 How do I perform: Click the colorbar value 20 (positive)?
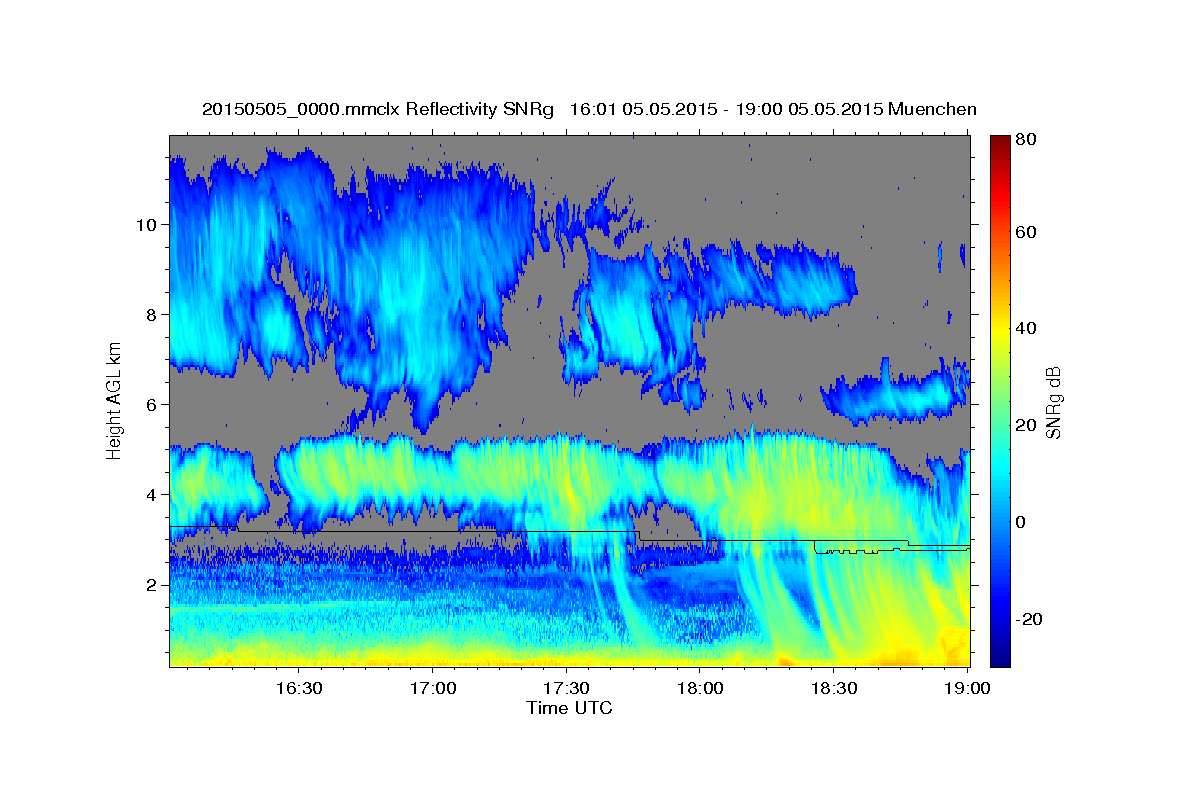tap(1025, 426)
